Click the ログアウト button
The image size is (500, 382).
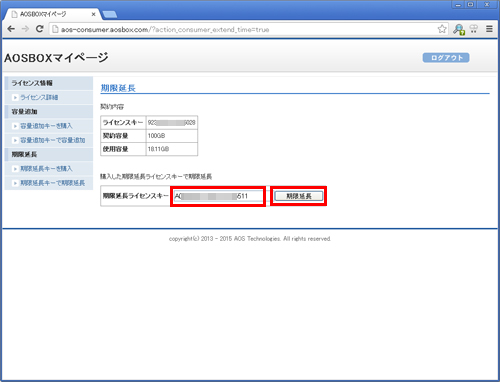point(446,58)
